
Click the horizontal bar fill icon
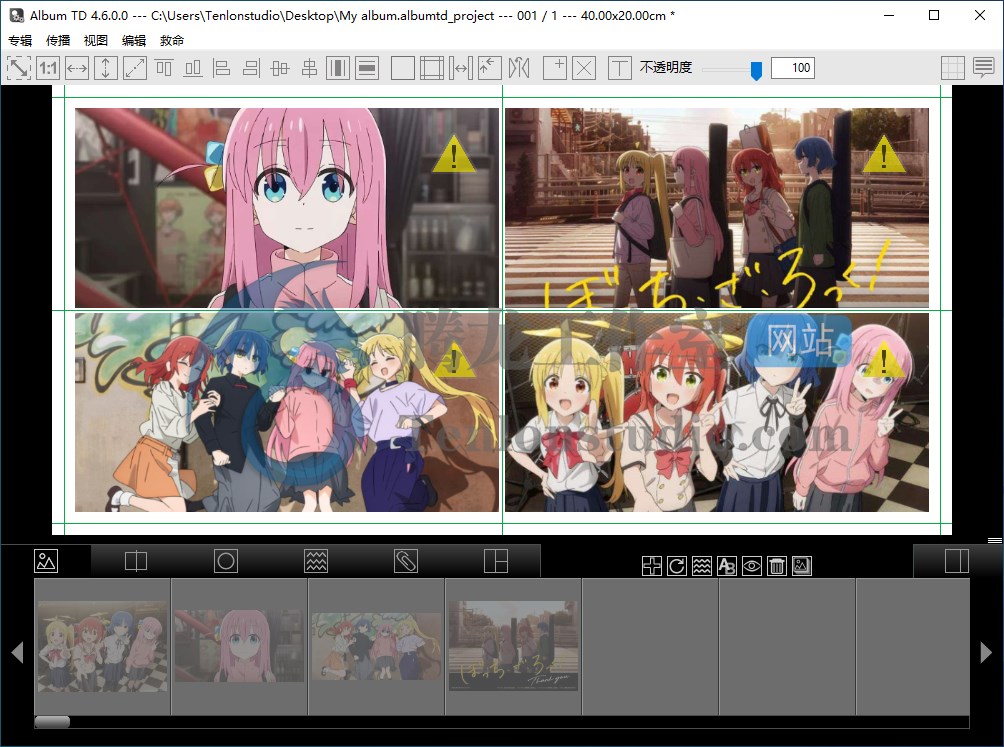click(367, 68)
